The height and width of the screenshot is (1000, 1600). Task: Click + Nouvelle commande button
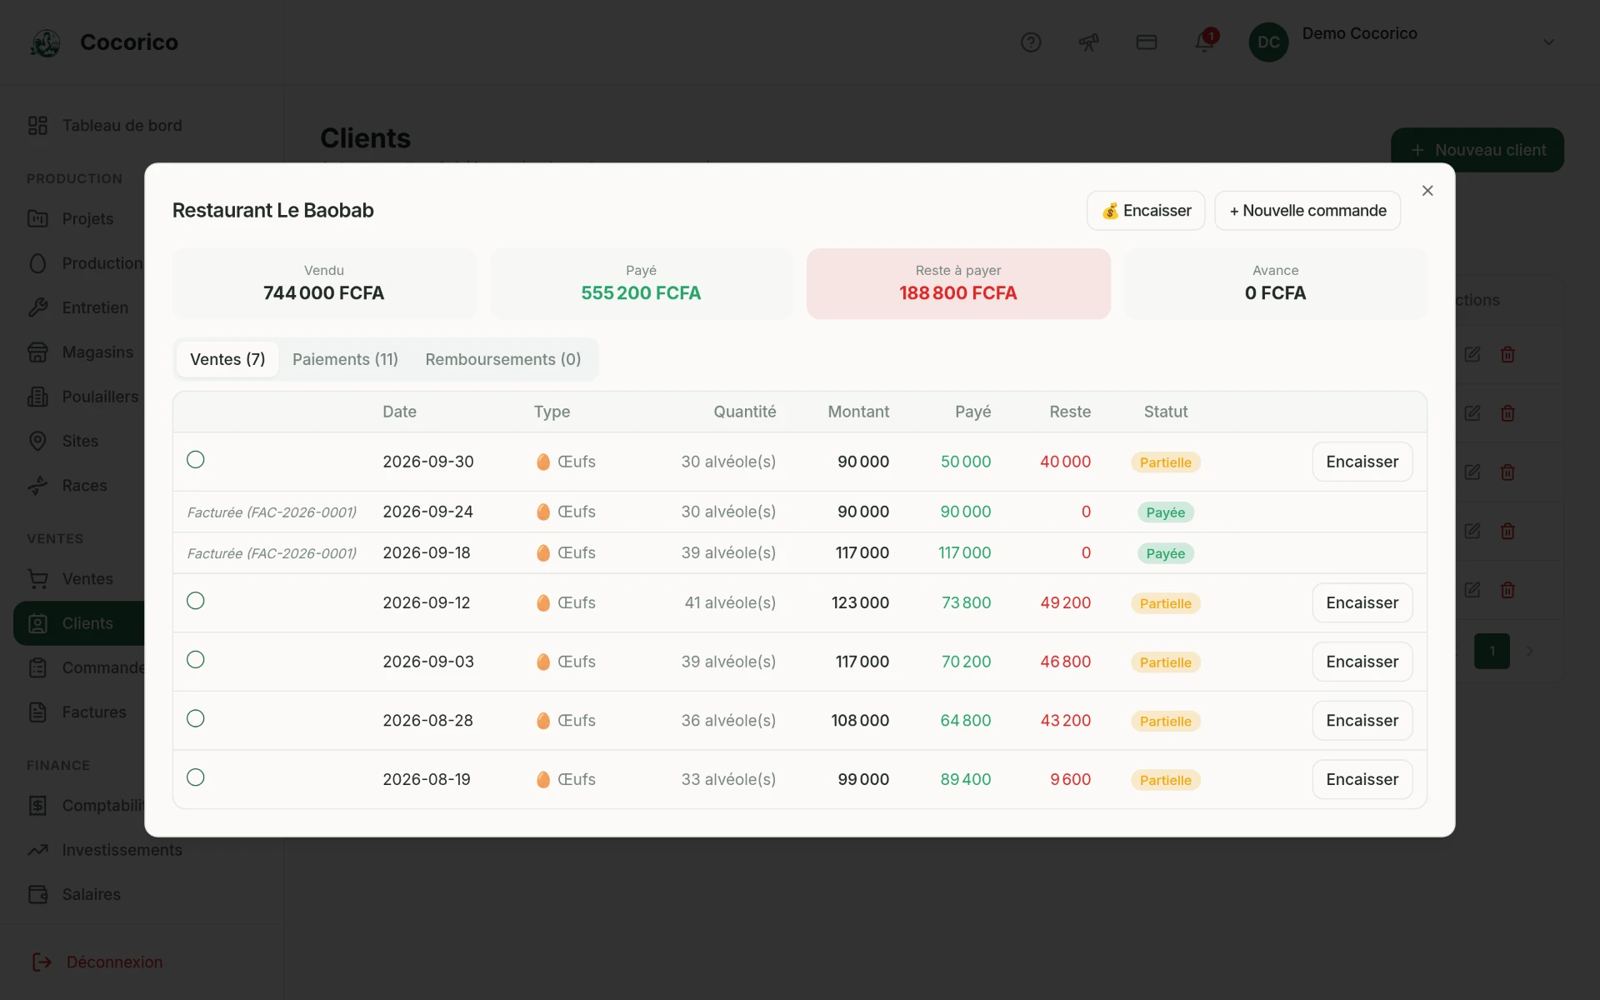pyautogui.click(x=1307, y=211)
